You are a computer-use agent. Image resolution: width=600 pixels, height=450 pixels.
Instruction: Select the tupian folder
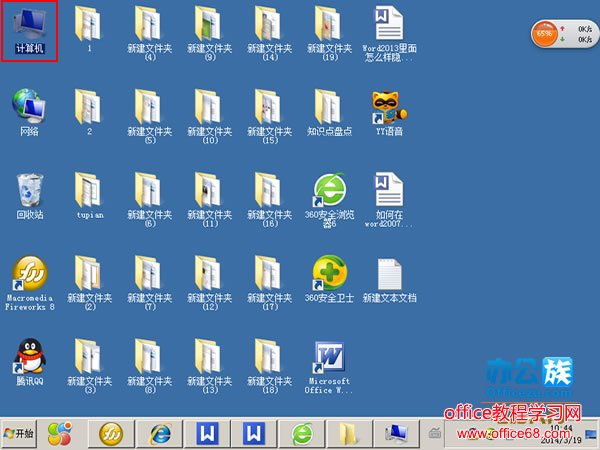pos(89,189)
